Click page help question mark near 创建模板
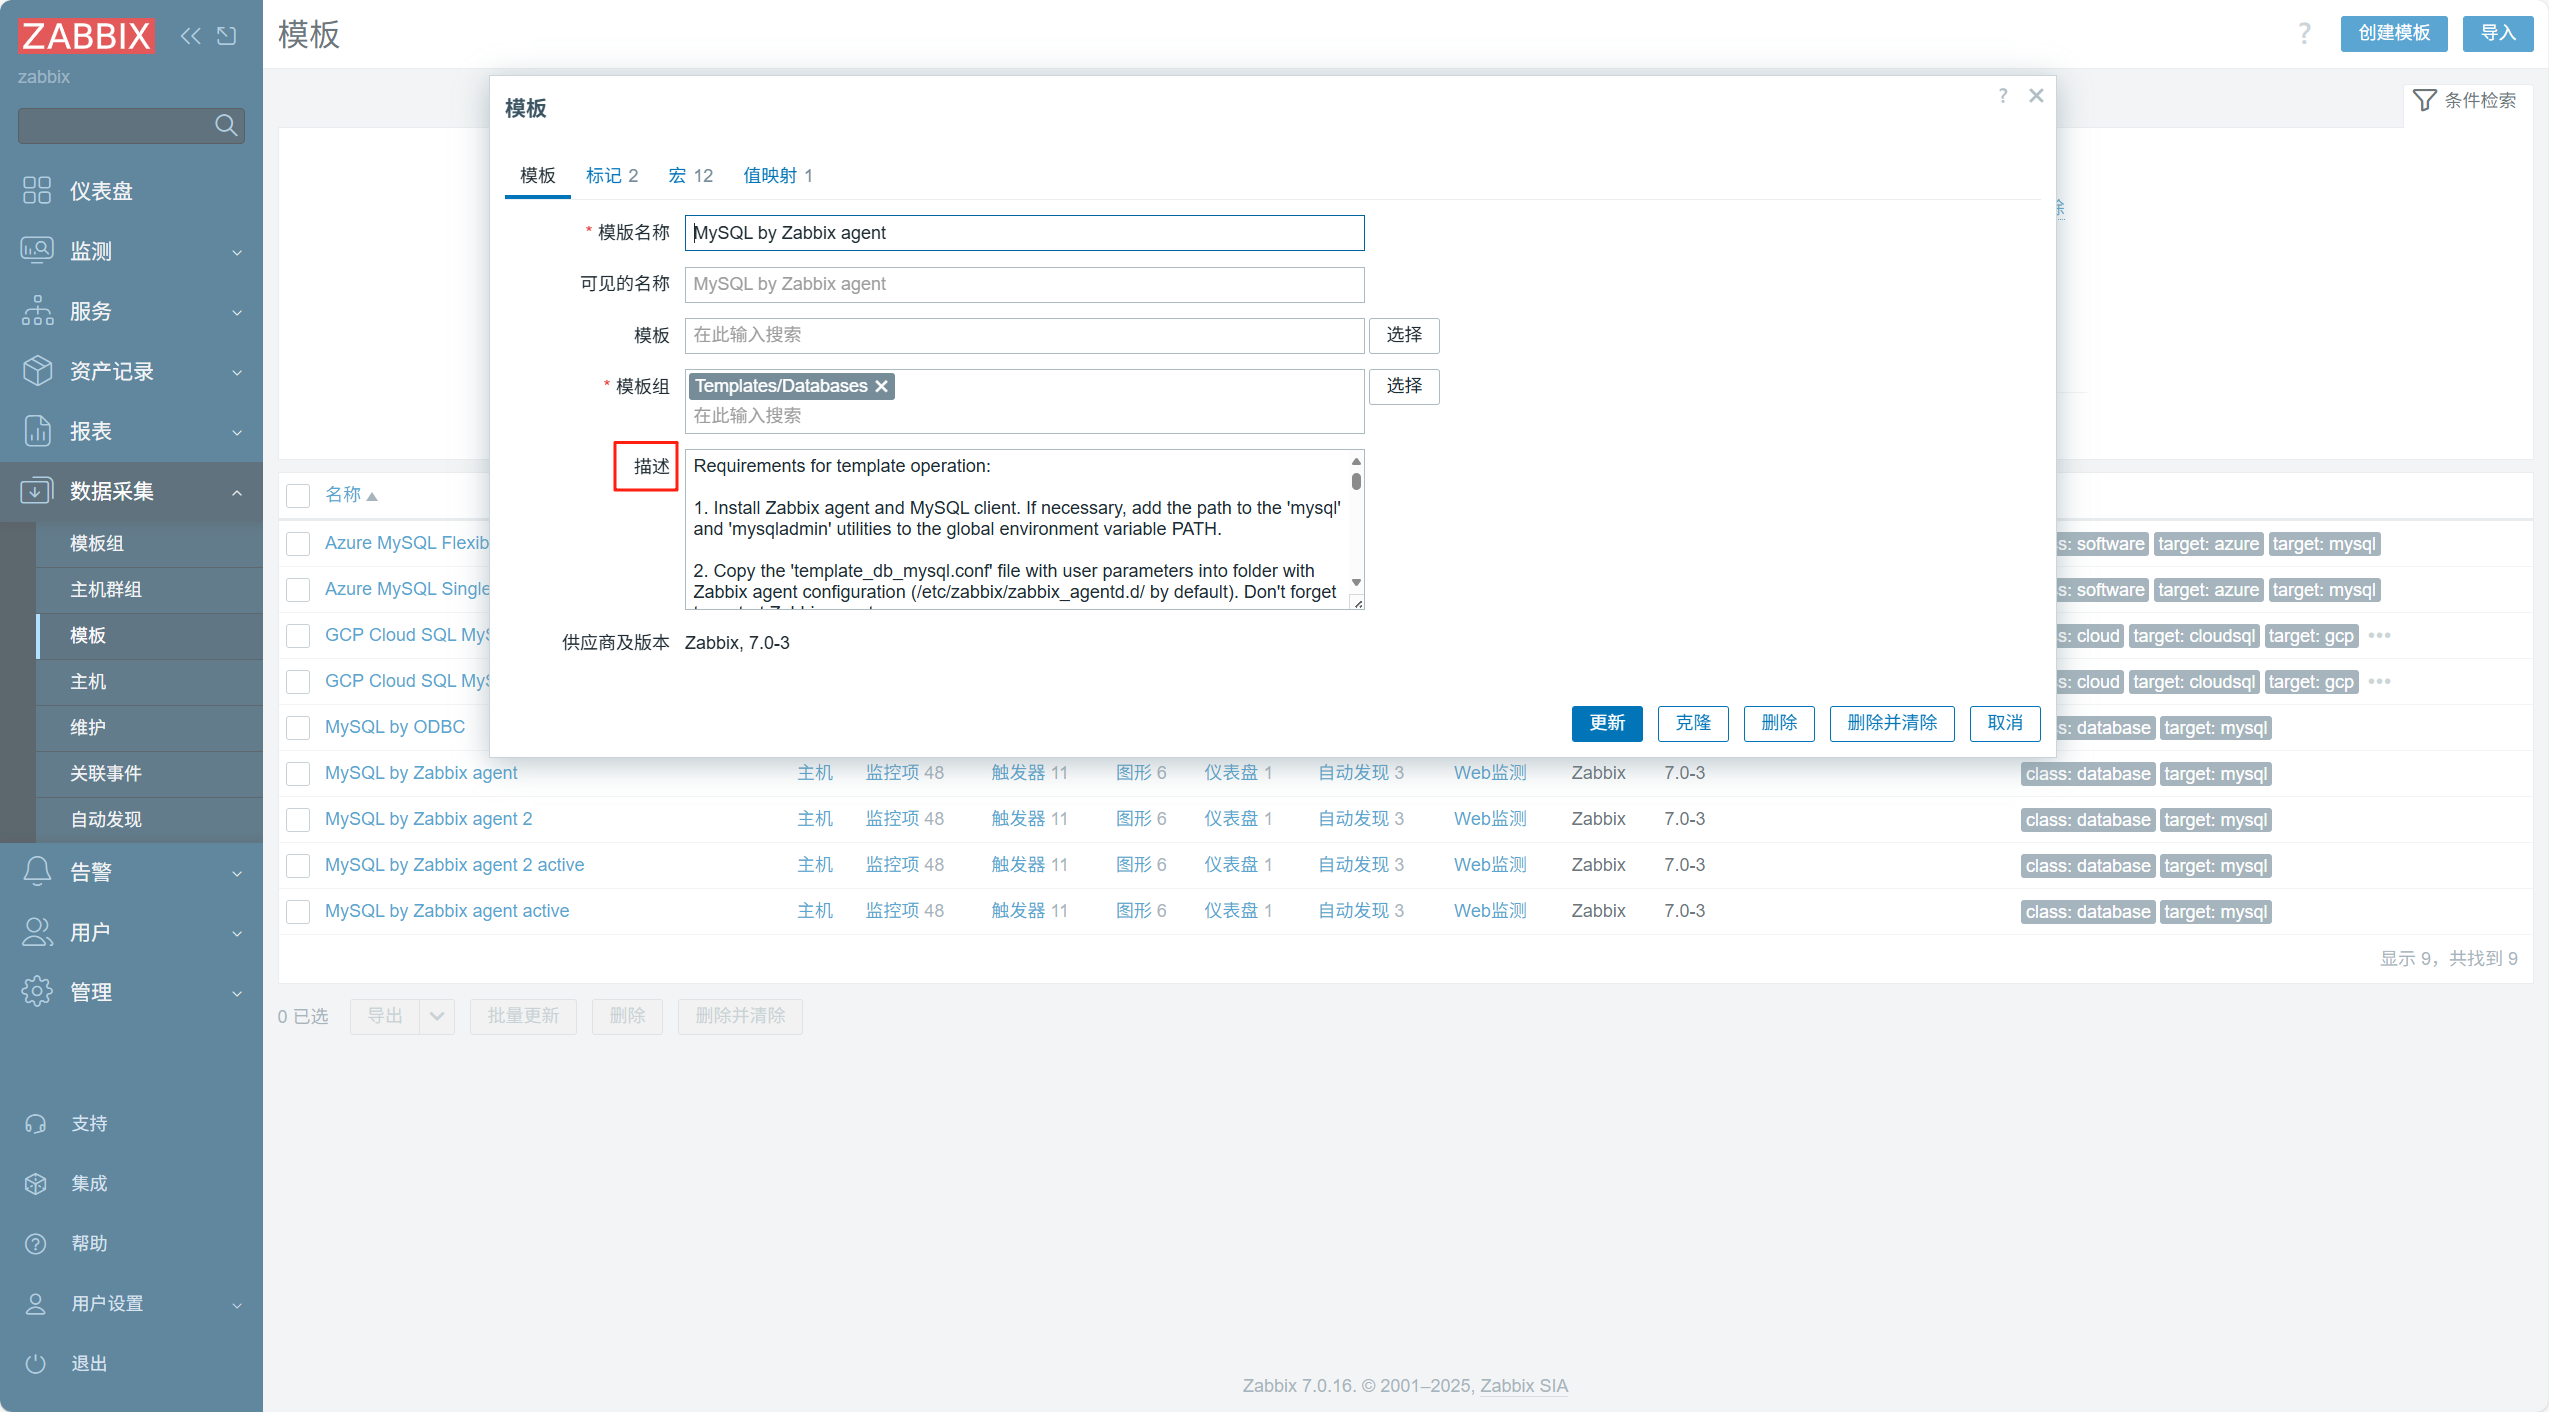2549x1412 pixels. 2304,34
